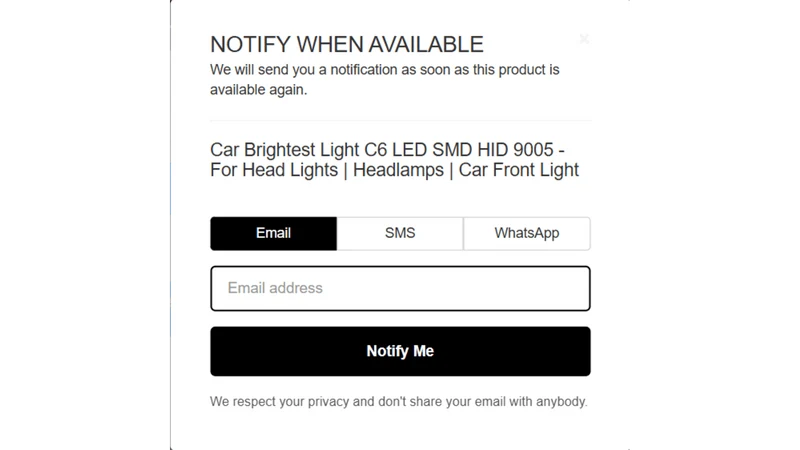Keep Email as the selected channel

273,233
